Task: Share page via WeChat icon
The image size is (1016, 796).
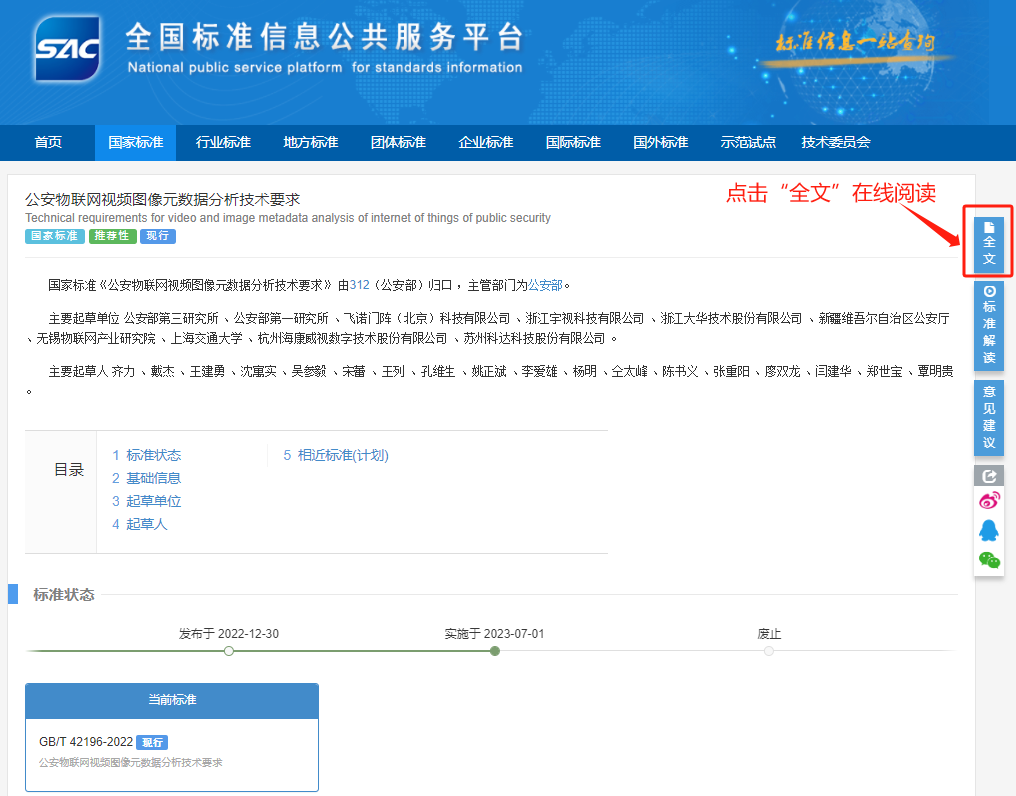Action: pyautogui.click(x=989, y=560)
